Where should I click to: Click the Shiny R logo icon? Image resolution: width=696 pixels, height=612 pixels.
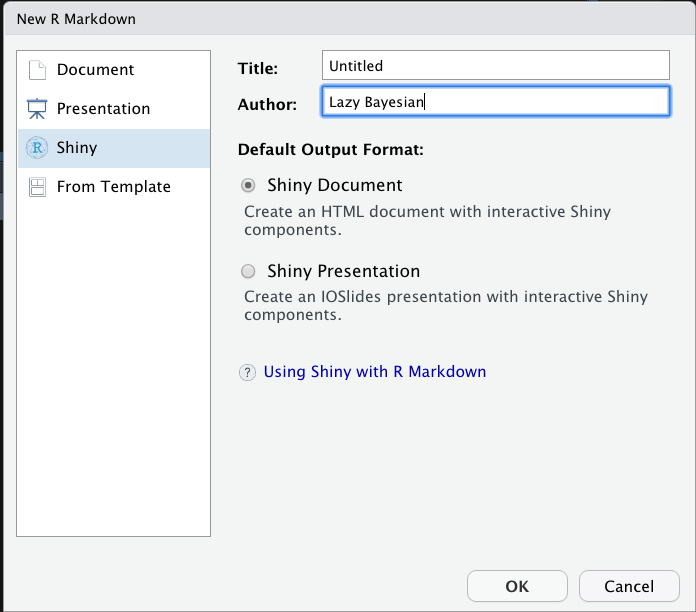coord(37,148)
